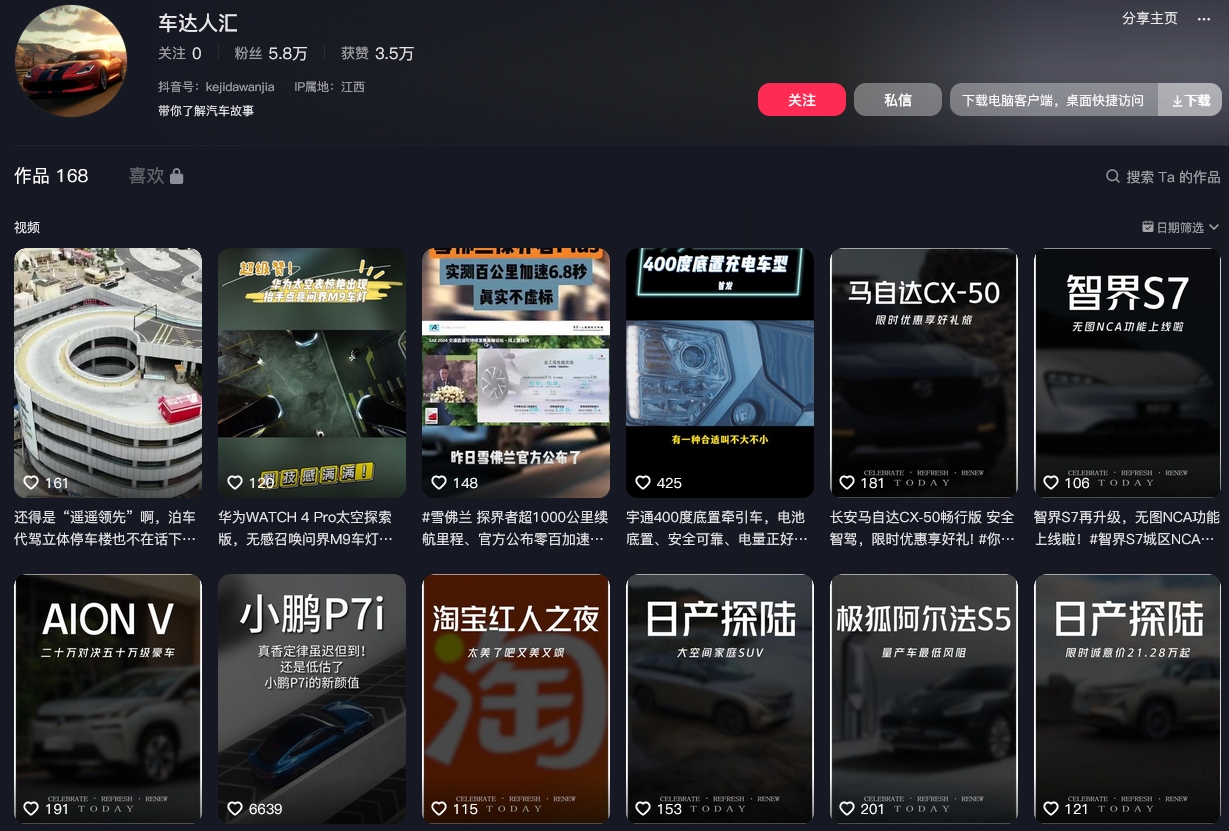
Task: Click 下载电脑客户端 desktop access button
Action: pos(1054,100)
